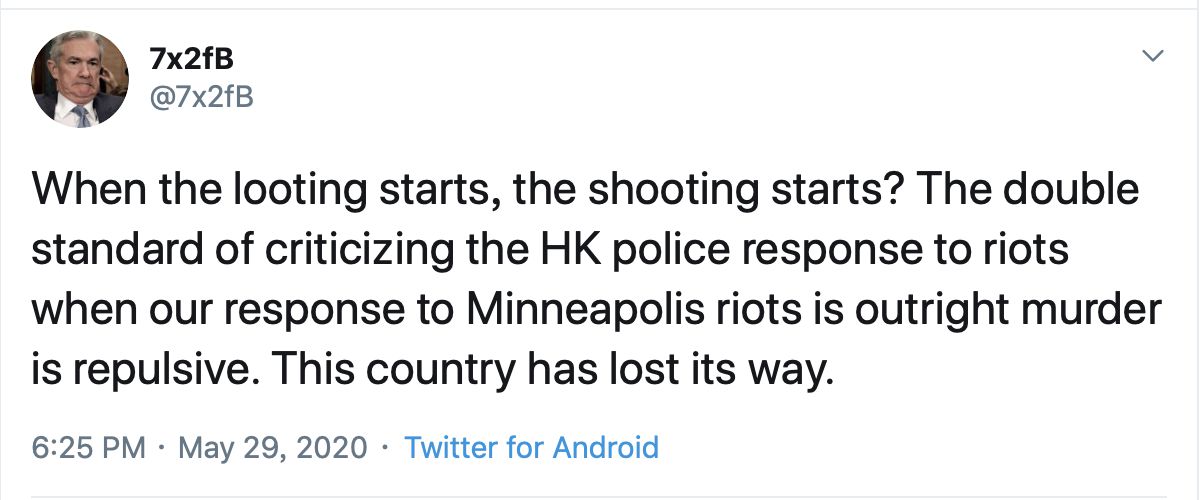Open the tweet options chevron menu
1202x500 pixels.
[1155, 55]
